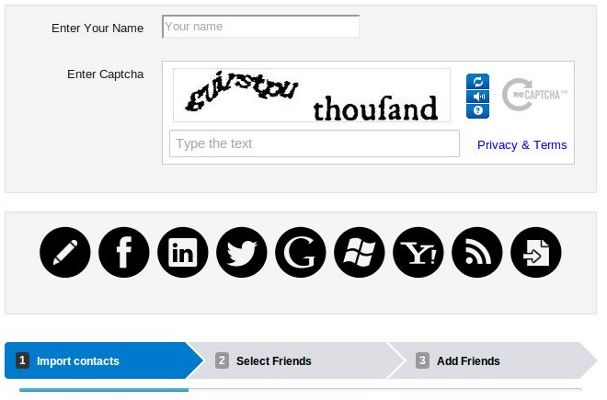Select the LinkedIn import icon
Viewport: 607px width, 400px height.
coord(183,252)
